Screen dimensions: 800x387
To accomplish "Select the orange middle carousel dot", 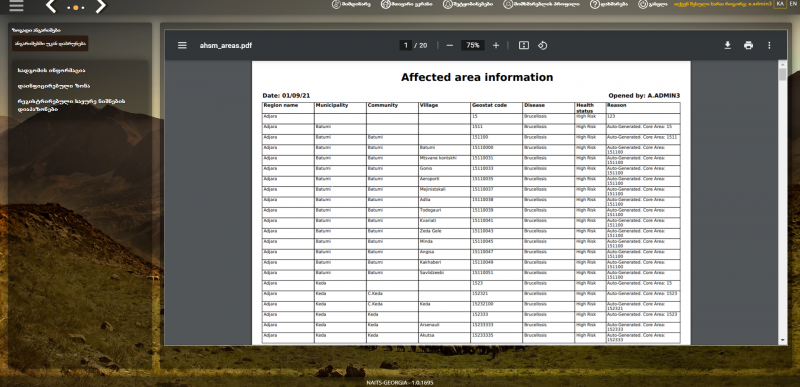I will (x=76, y=8).
